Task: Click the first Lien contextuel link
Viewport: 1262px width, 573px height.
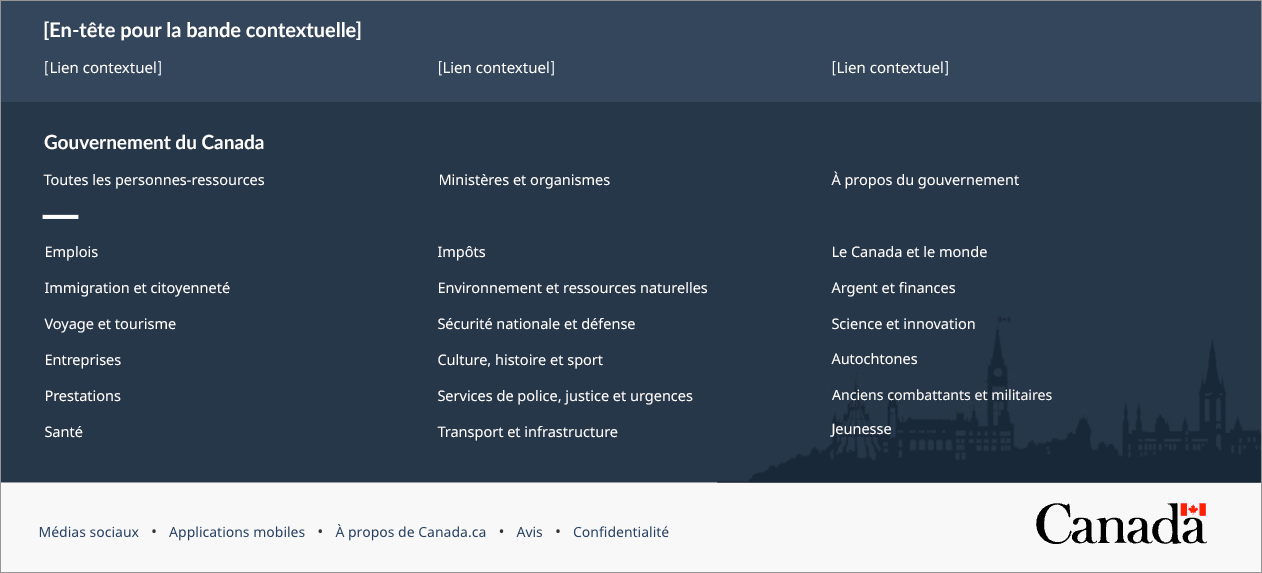Action: pos(103,68)
